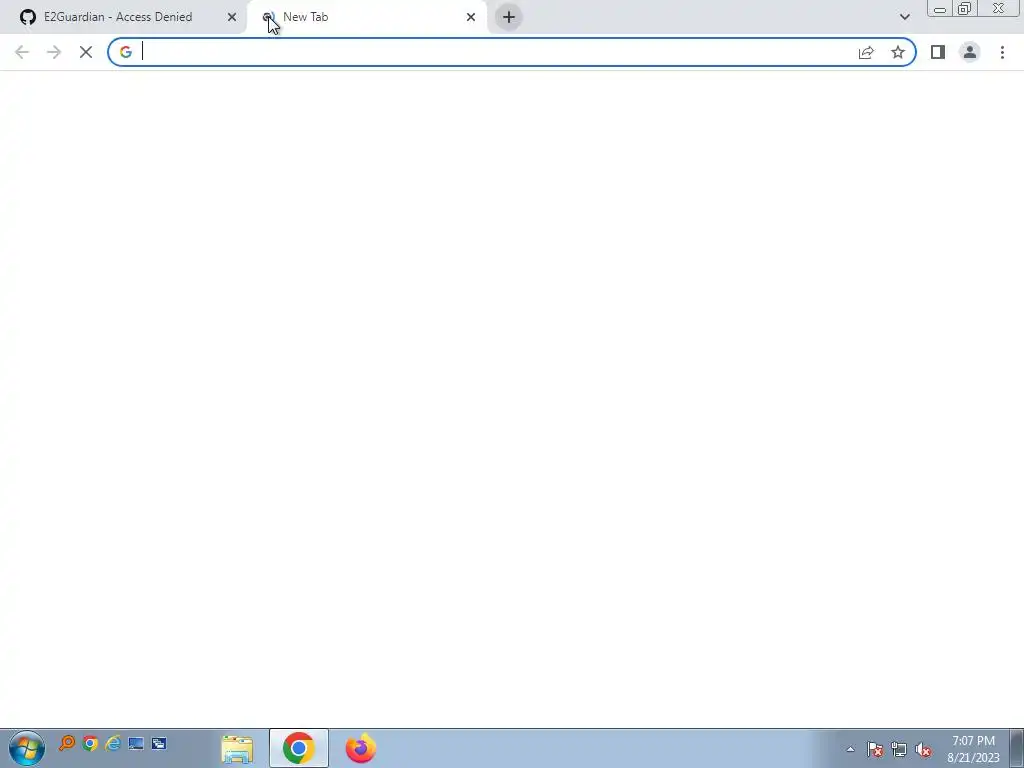Launch Internet Explorer from quick launch
This screenshot has height=768, width=1024.
click(113, 743)
